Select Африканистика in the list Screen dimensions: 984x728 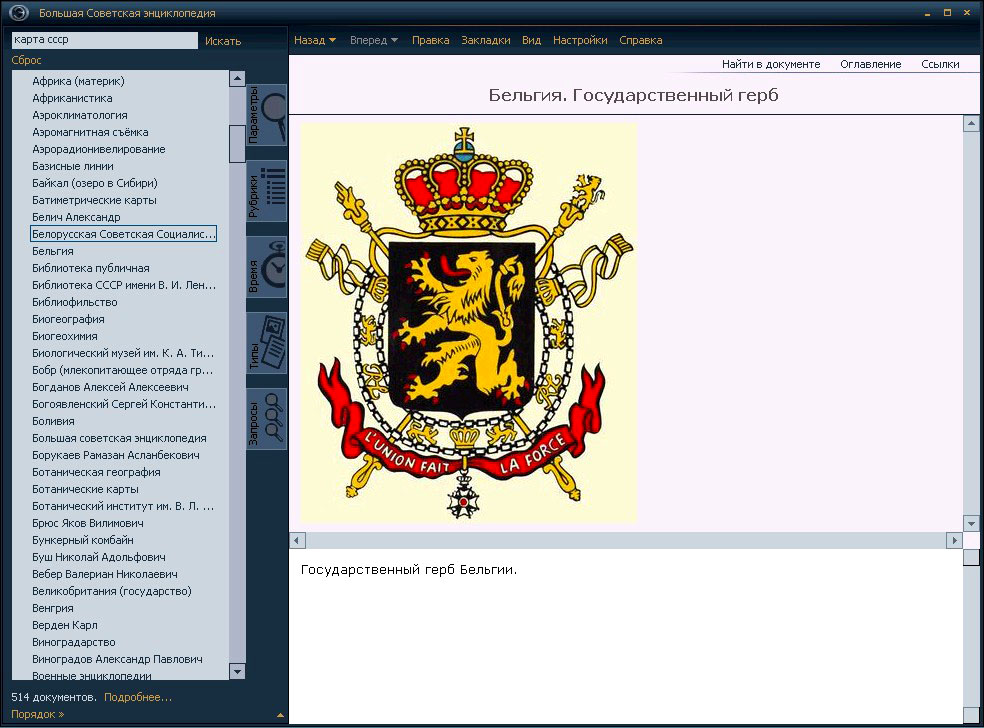coord(72,98)
